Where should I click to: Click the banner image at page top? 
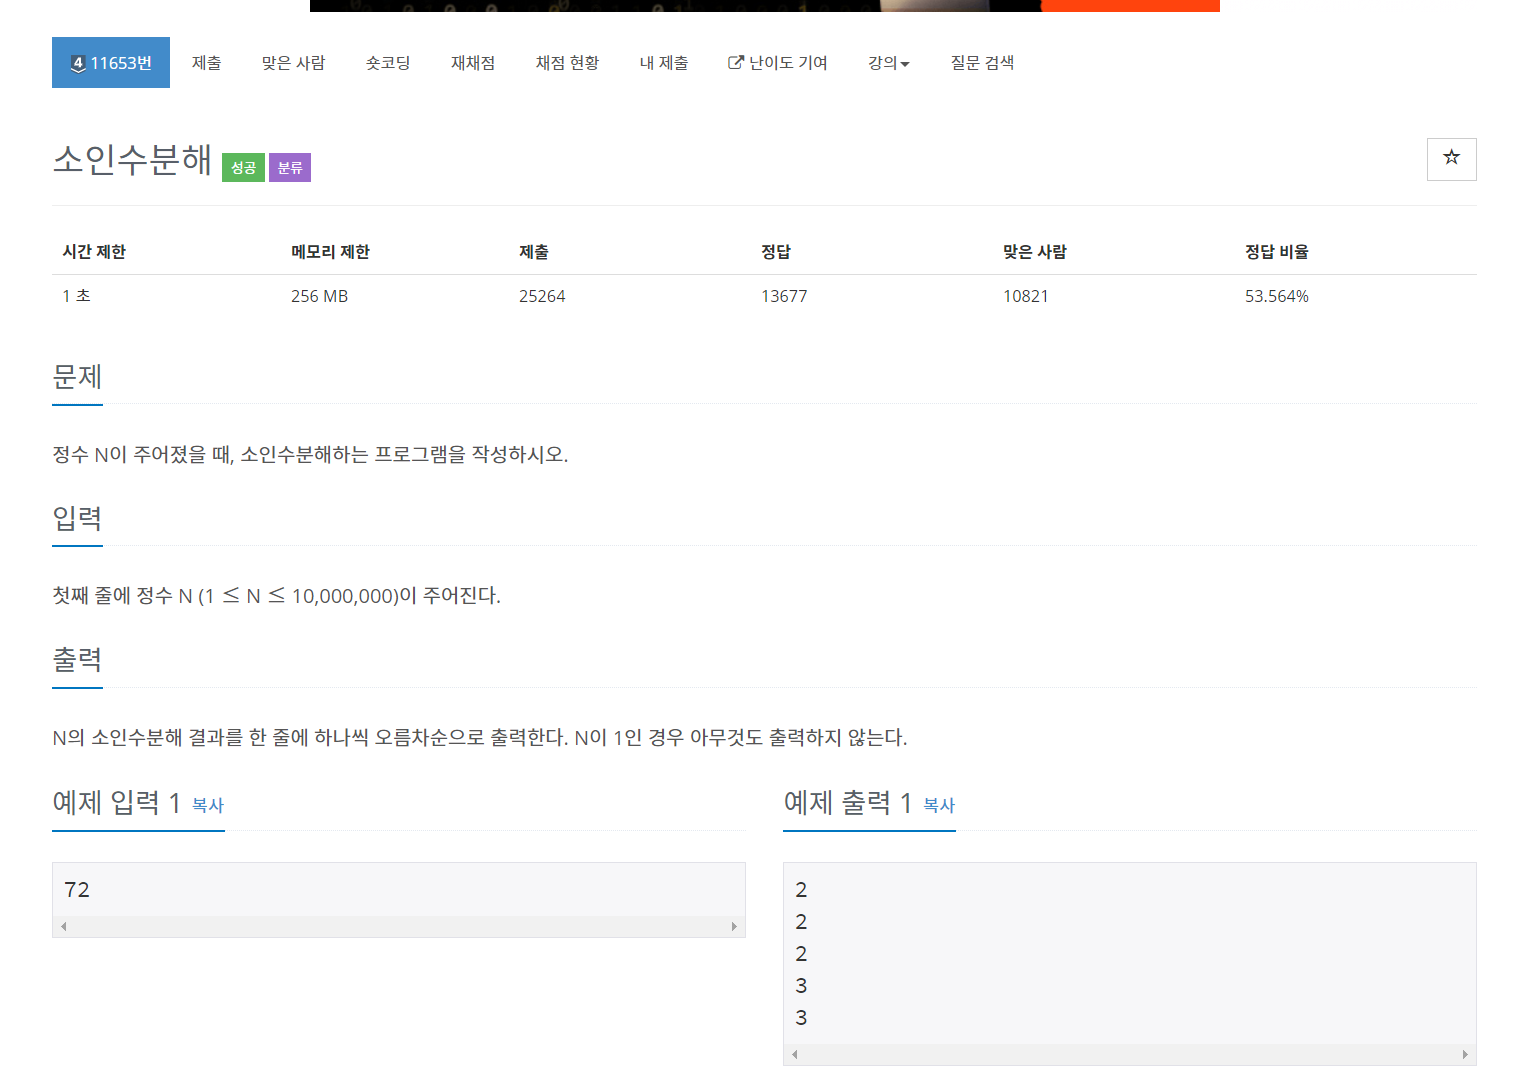click(x=765, y=5)
